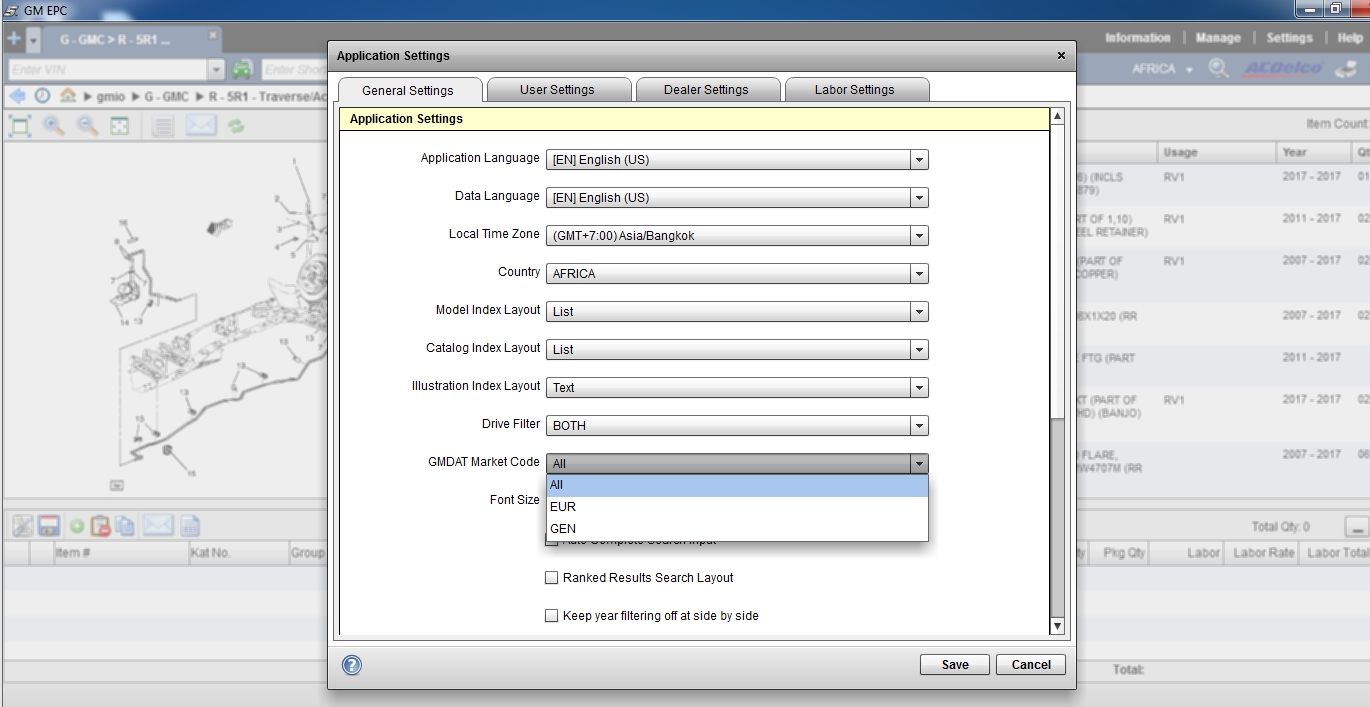Image resolution: width=1370 pixels, height=707 pixels.
Task: Open the Catalog Index Layout dropdown
Action: click(919, 350)
